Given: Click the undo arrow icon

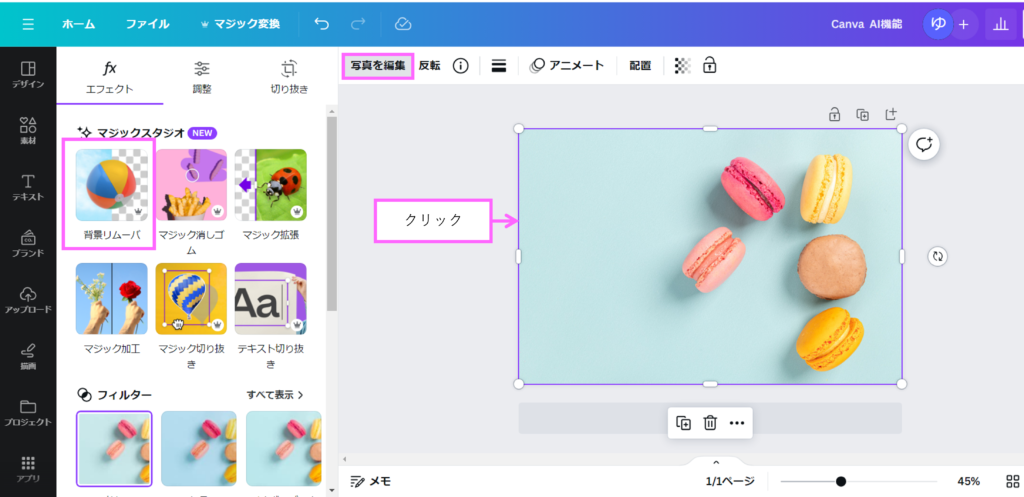Looking at the screenshot, I should point(321,24).
